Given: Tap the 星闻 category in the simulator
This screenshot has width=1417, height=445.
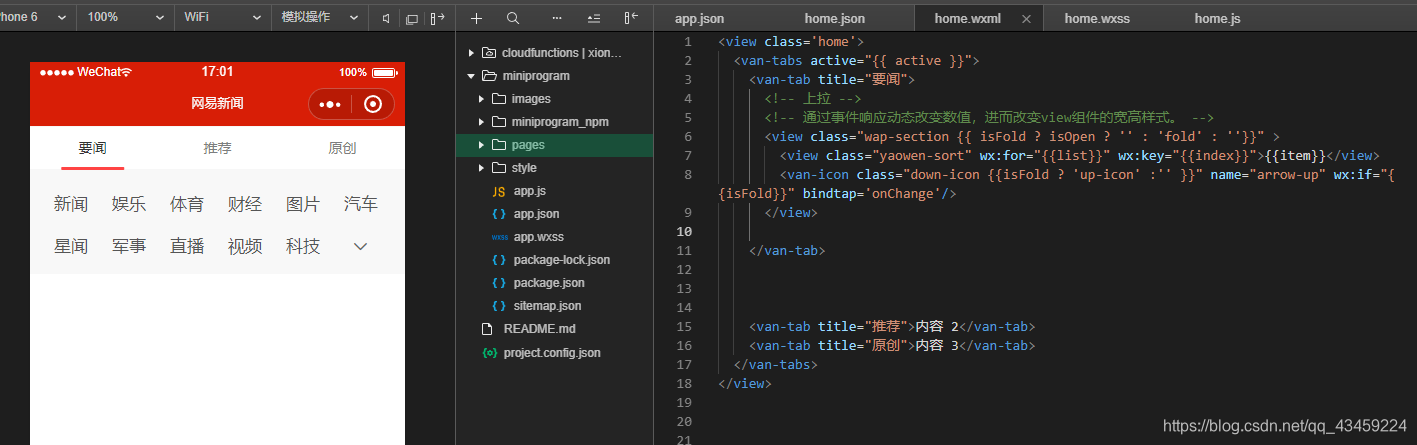Looking at the screenshot, I should pos(71,246).
